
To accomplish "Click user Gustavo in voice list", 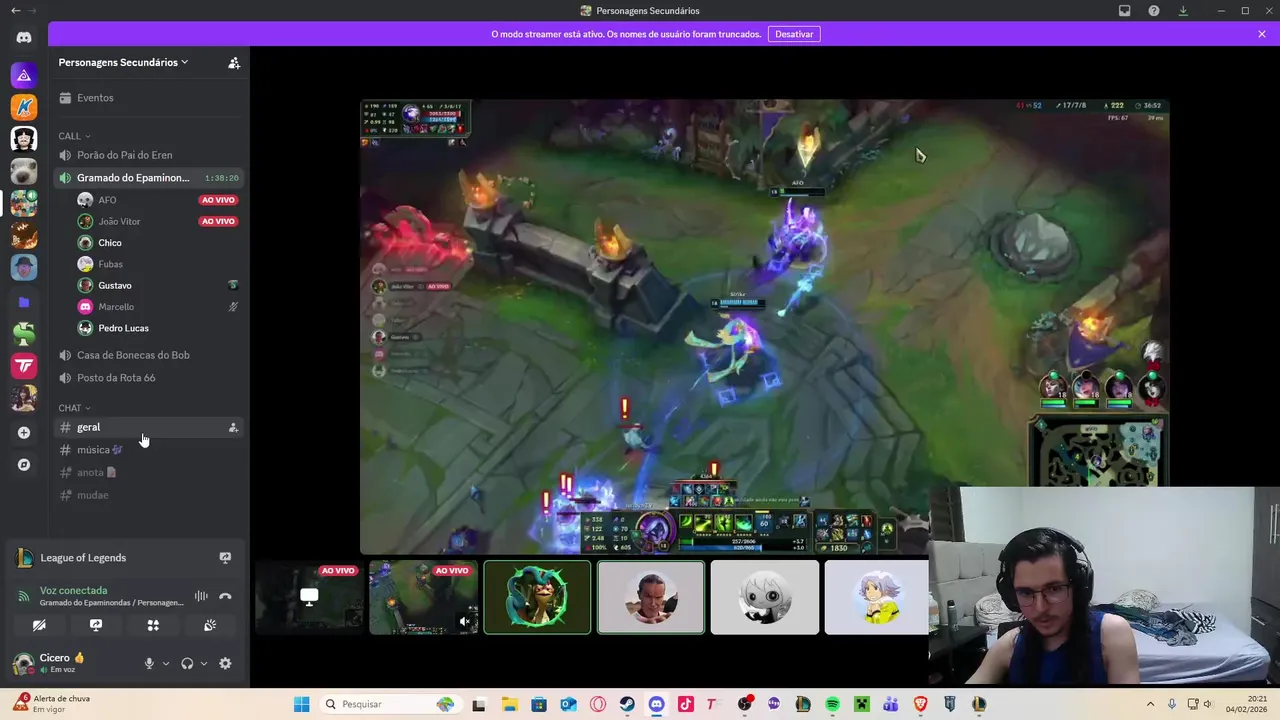I will pyautogui.click(x=158, y=286).
